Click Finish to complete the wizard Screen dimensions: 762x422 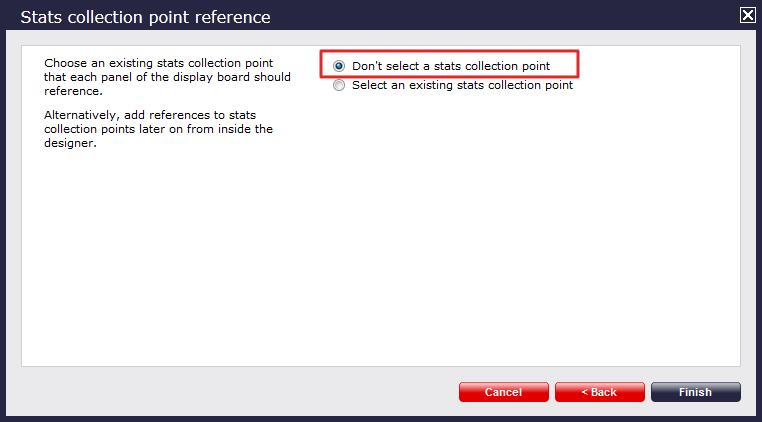pos(696,392)
